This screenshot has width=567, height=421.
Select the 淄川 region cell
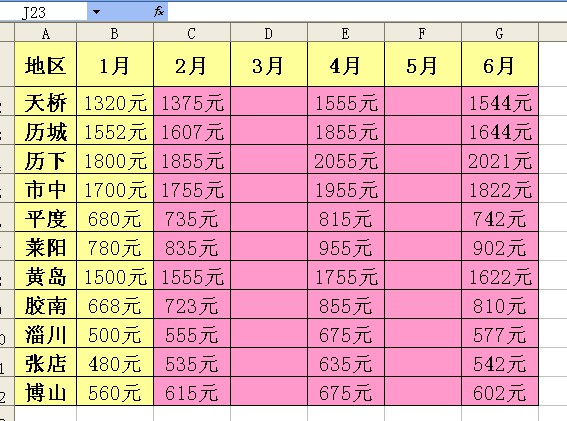tap(46, 333)
